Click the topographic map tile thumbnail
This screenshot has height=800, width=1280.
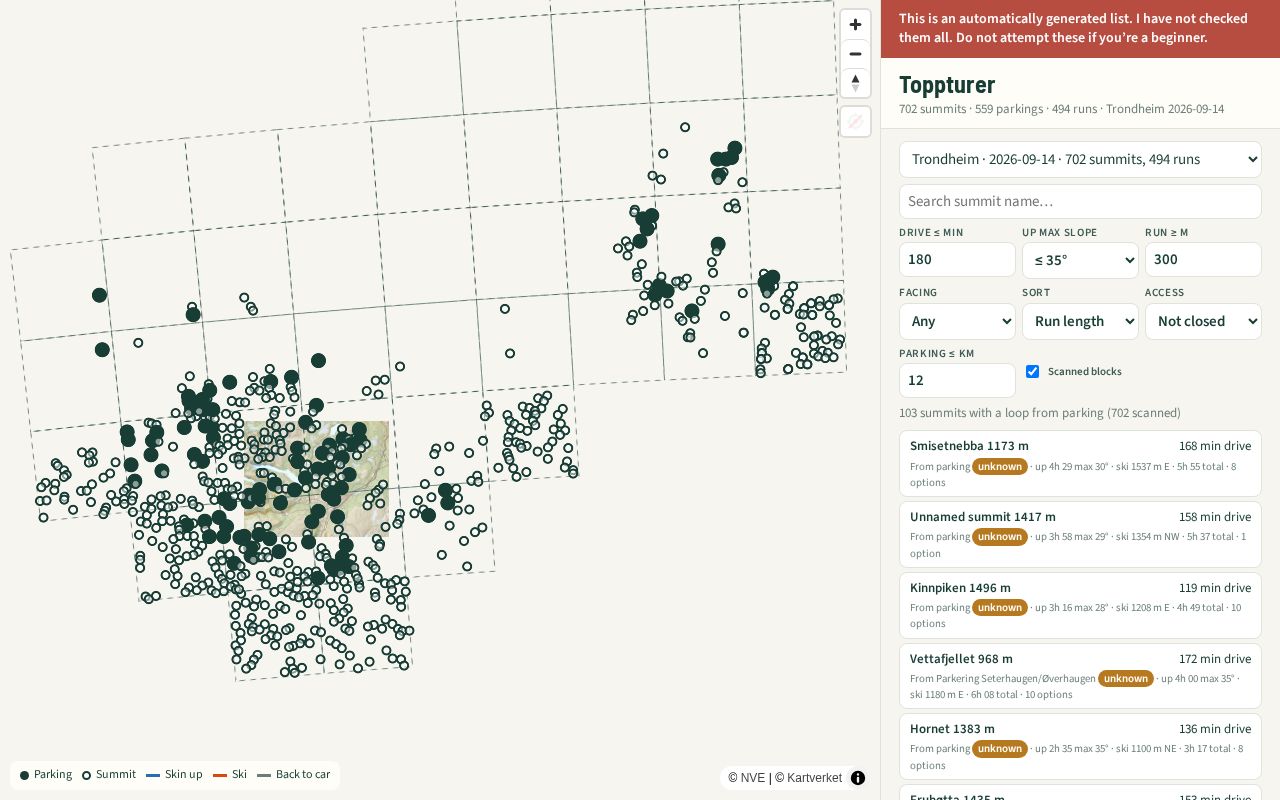point(316,478)
